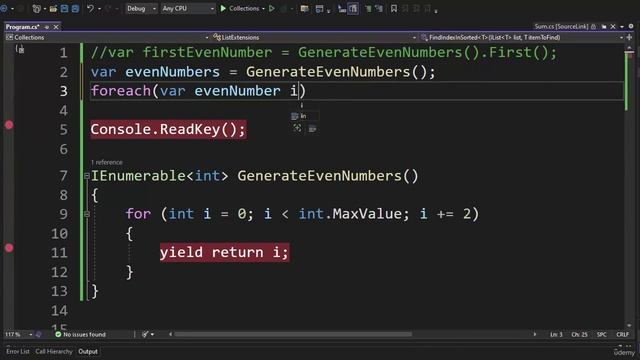Click the '1 reference' CodeLens link
Image resolution: width=640 pixels, height=360 pixels.
coord(107,162)
